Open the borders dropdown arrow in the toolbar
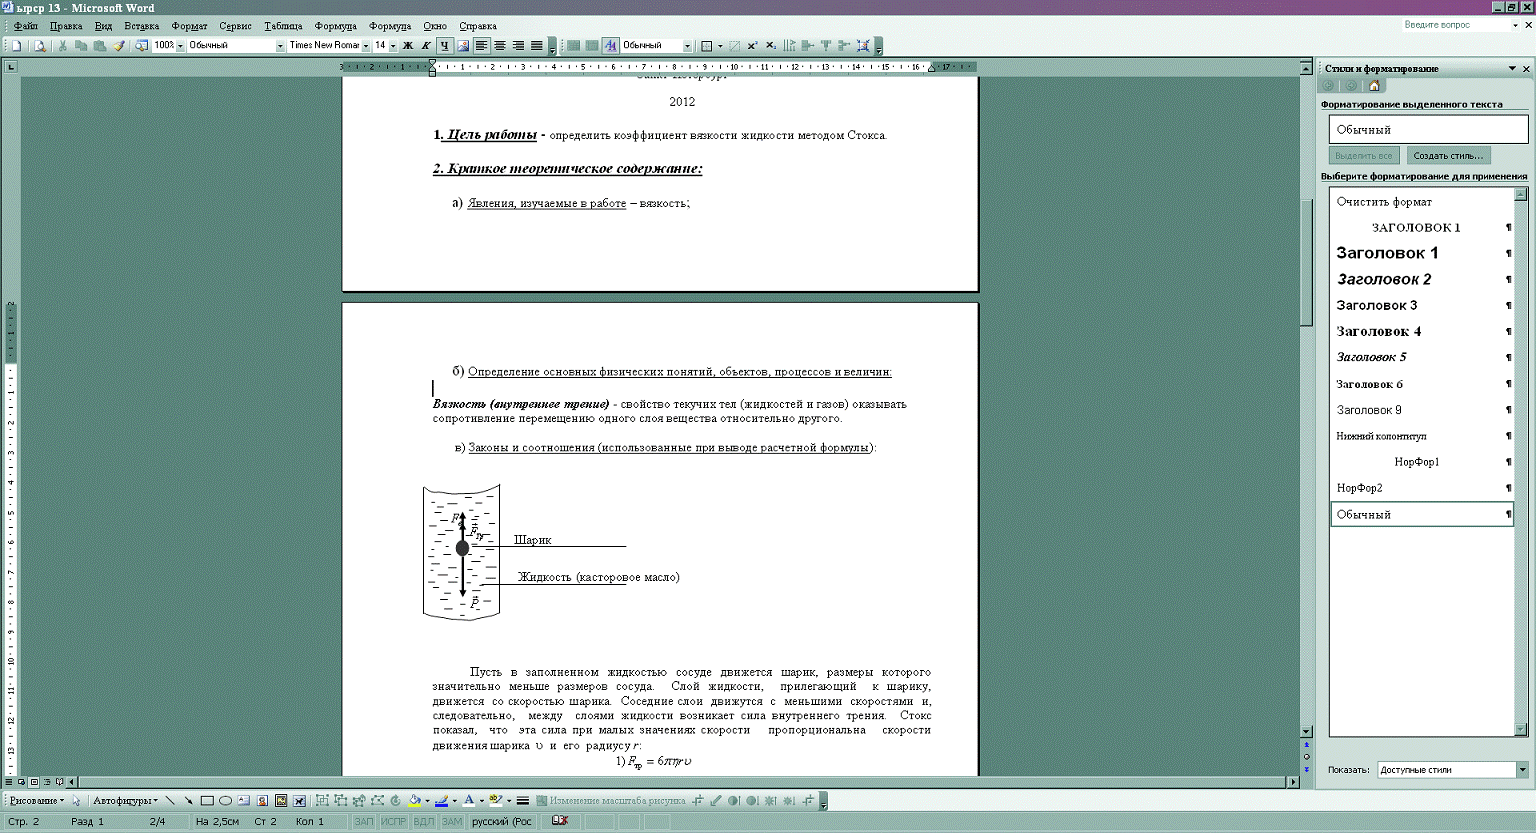The image size is (1536, 833). [x=720, y=46]
